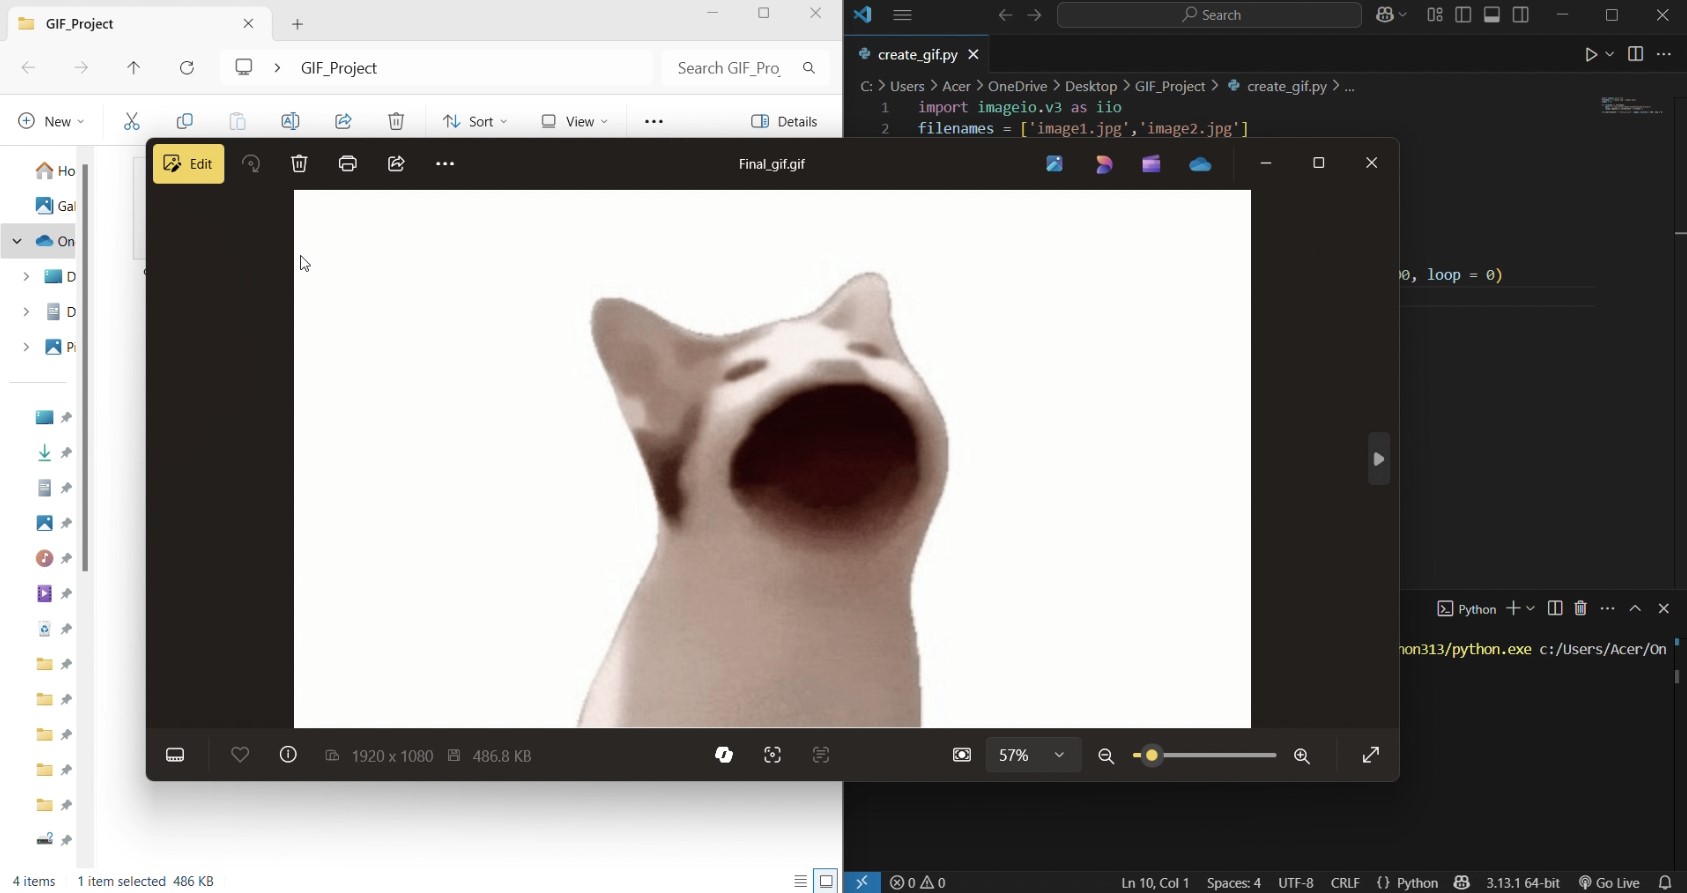Click Go Live in VS Code status bar
1687x893 pixels.
1609,882
